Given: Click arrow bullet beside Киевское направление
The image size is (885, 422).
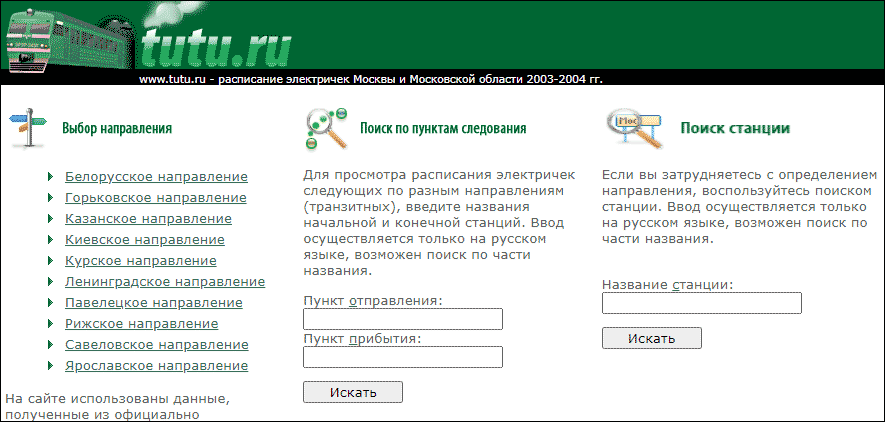Looking at the screenshot, I should click(x=51, y=240).
